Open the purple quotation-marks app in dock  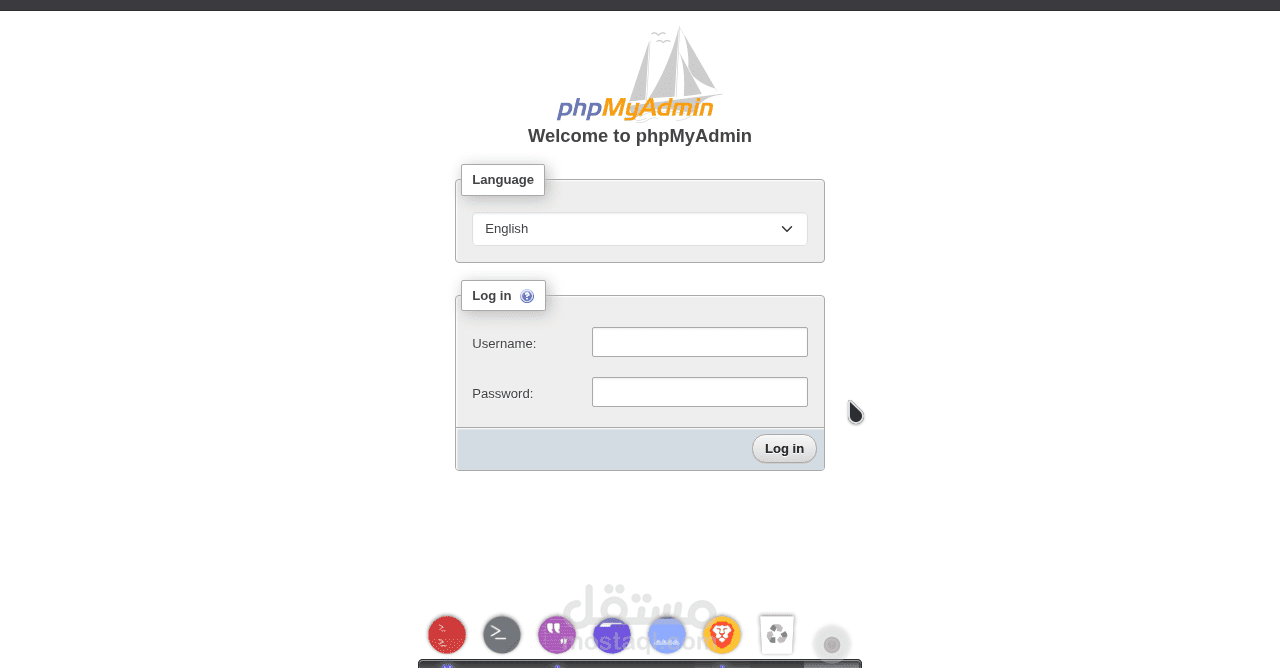(557, 634)
